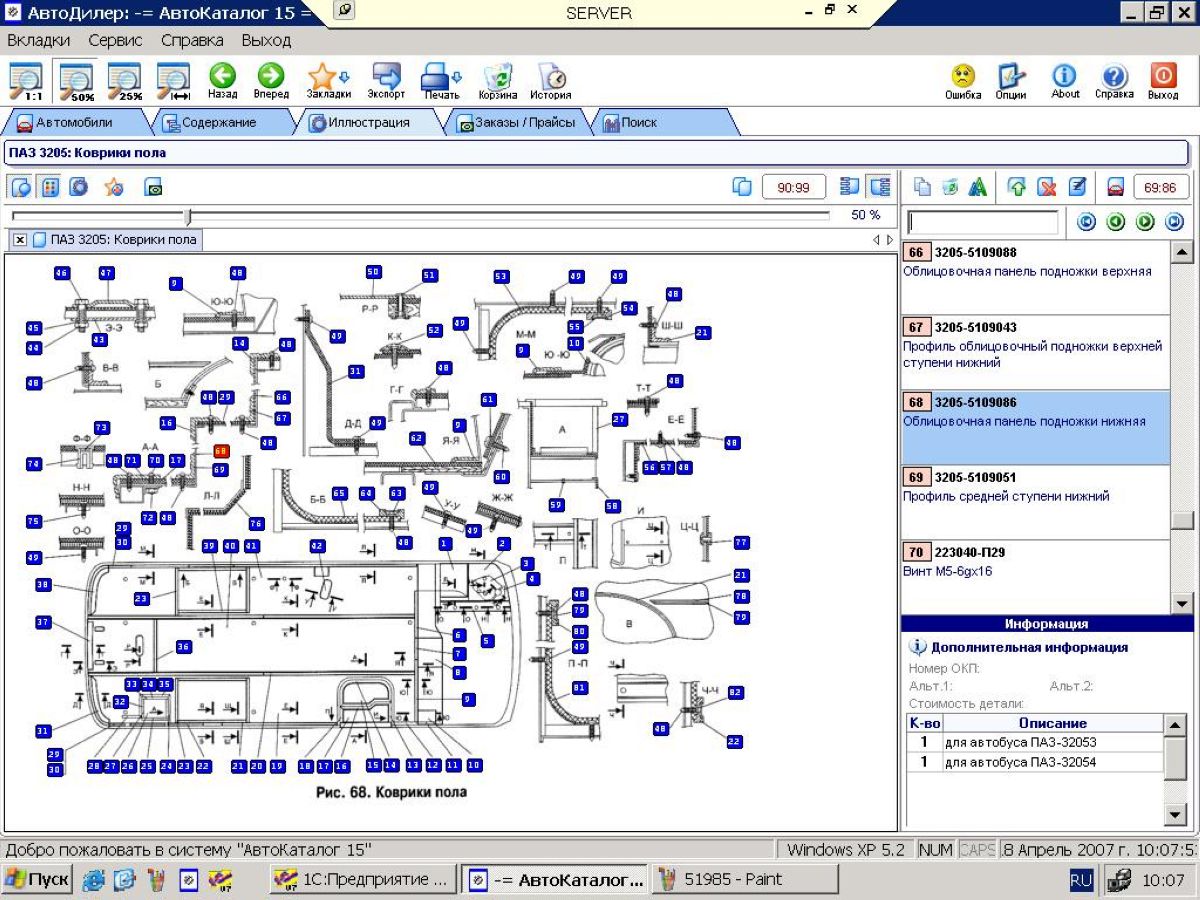Click the 25% zoom icon

[125, 80]
